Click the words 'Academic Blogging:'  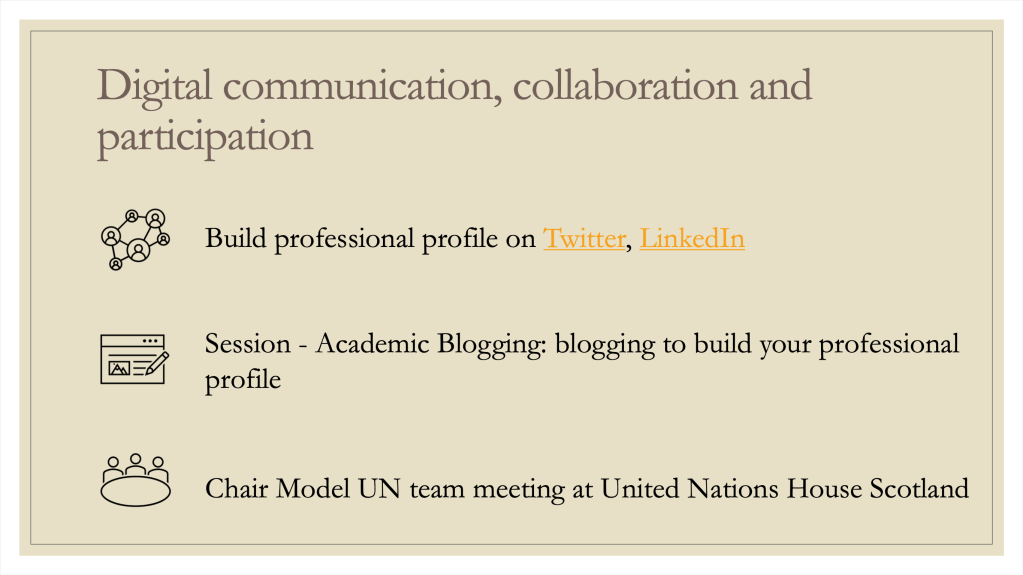pyautogui.click(x=431, y=345)
